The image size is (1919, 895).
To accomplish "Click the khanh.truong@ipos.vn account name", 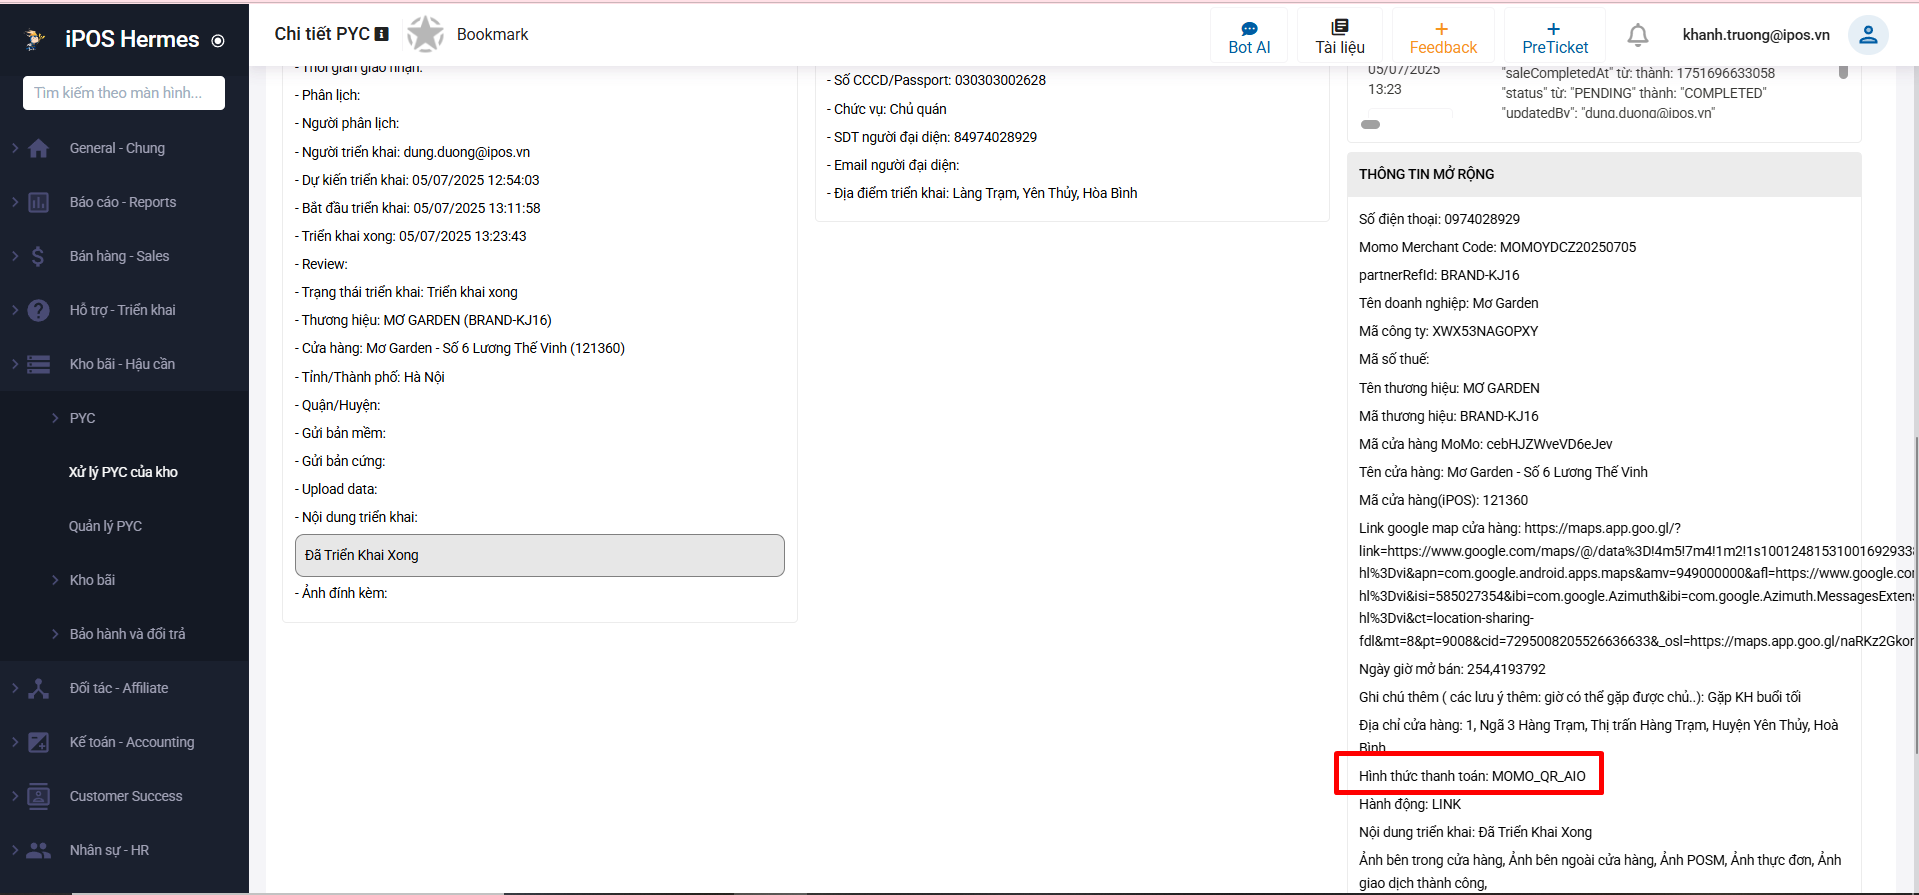I will point(1756,35).
